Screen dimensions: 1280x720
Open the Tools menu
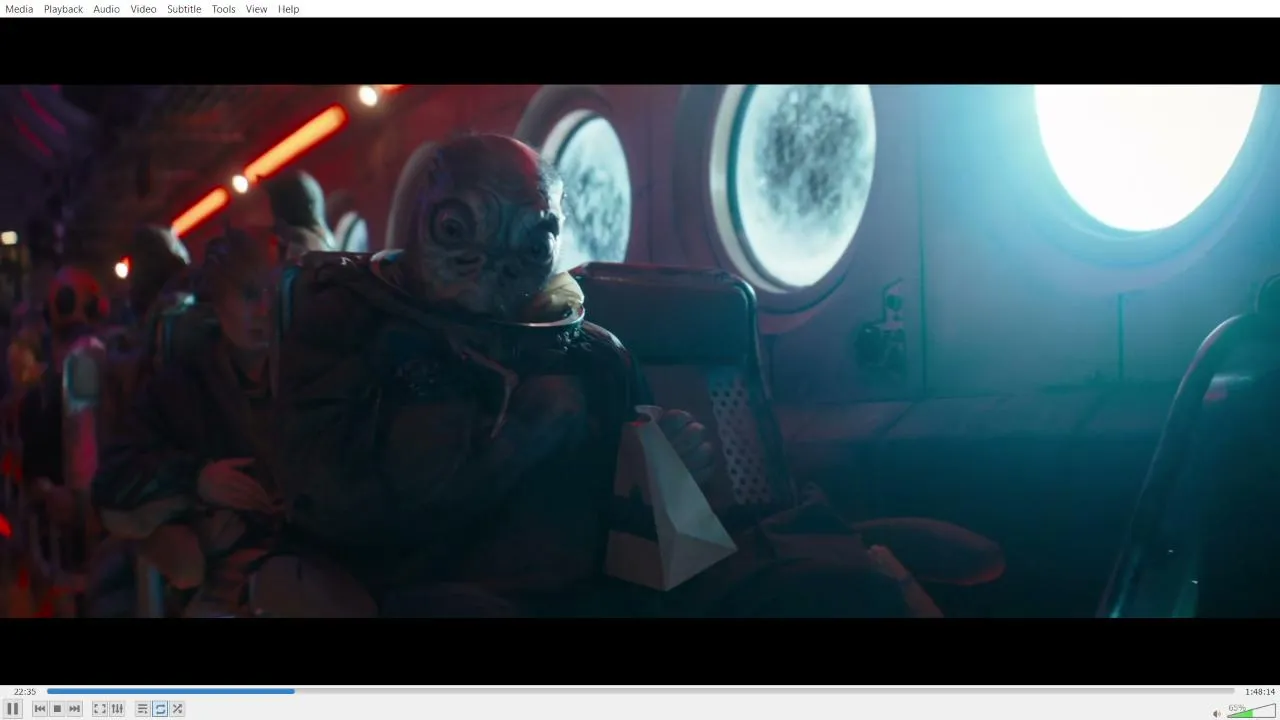pyautogui.click(x=224, y=9)
